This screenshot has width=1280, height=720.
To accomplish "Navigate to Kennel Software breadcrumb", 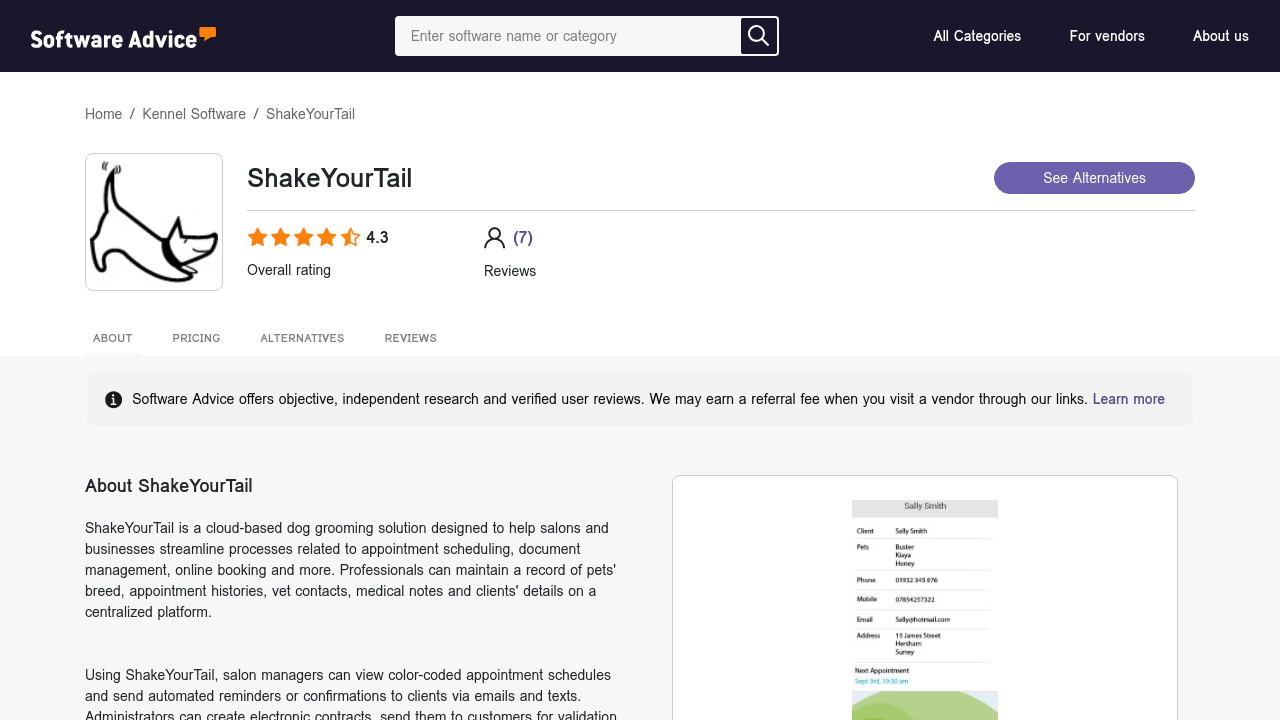I will tap(194, 114).
